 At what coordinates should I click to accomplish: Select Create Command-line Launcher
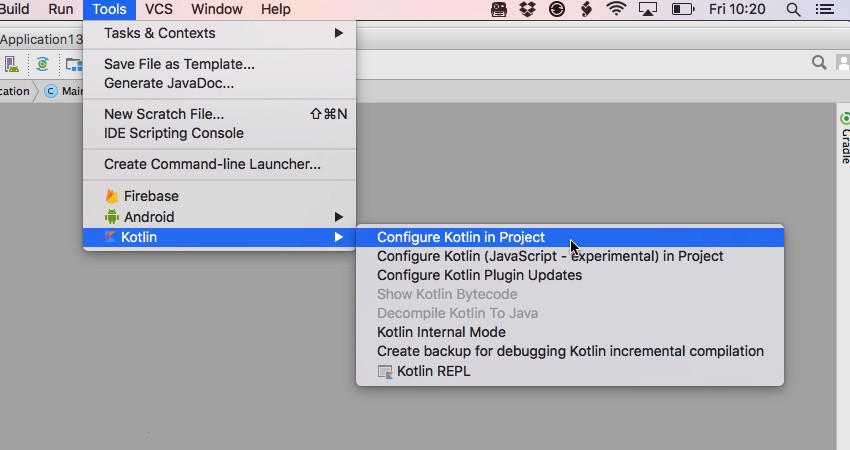coord(219,164)
